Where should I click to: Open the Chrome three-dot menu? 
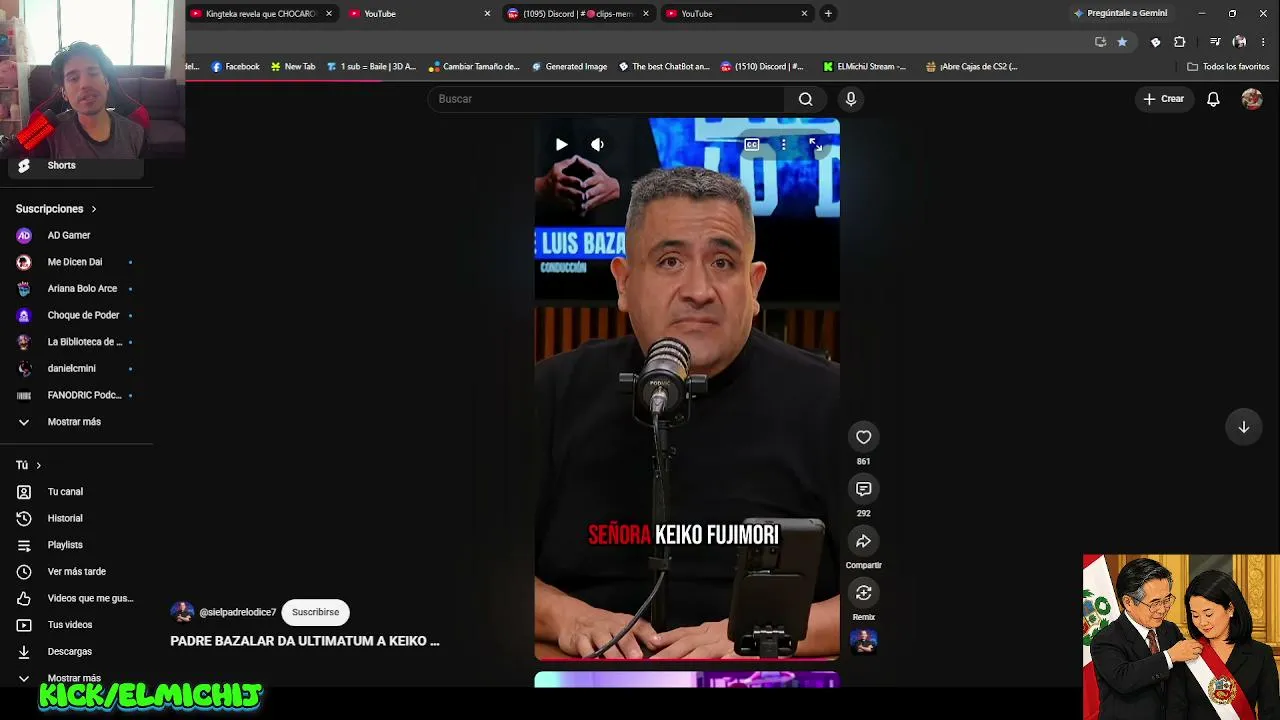pos(1265,42)
